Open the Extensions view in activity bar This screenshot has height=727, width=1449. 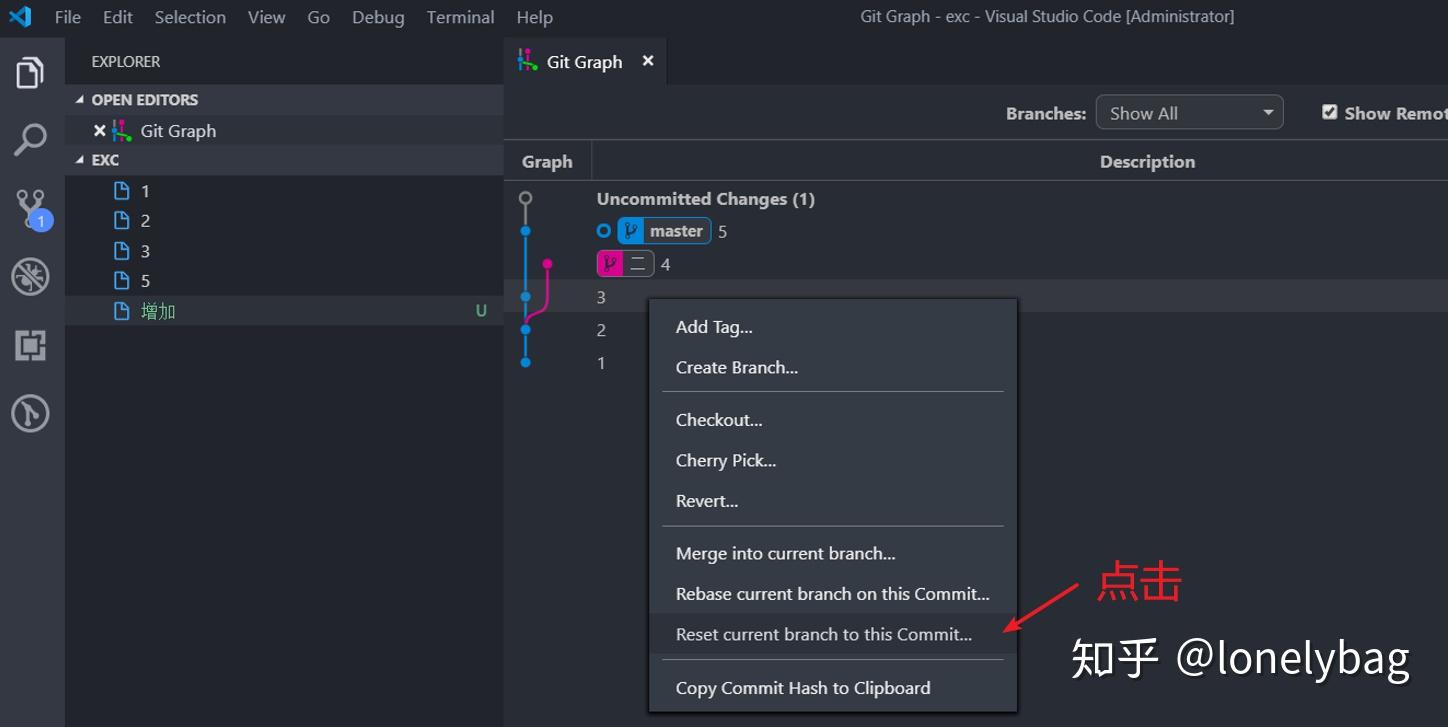pyautogui.click(x=31, y=346)
